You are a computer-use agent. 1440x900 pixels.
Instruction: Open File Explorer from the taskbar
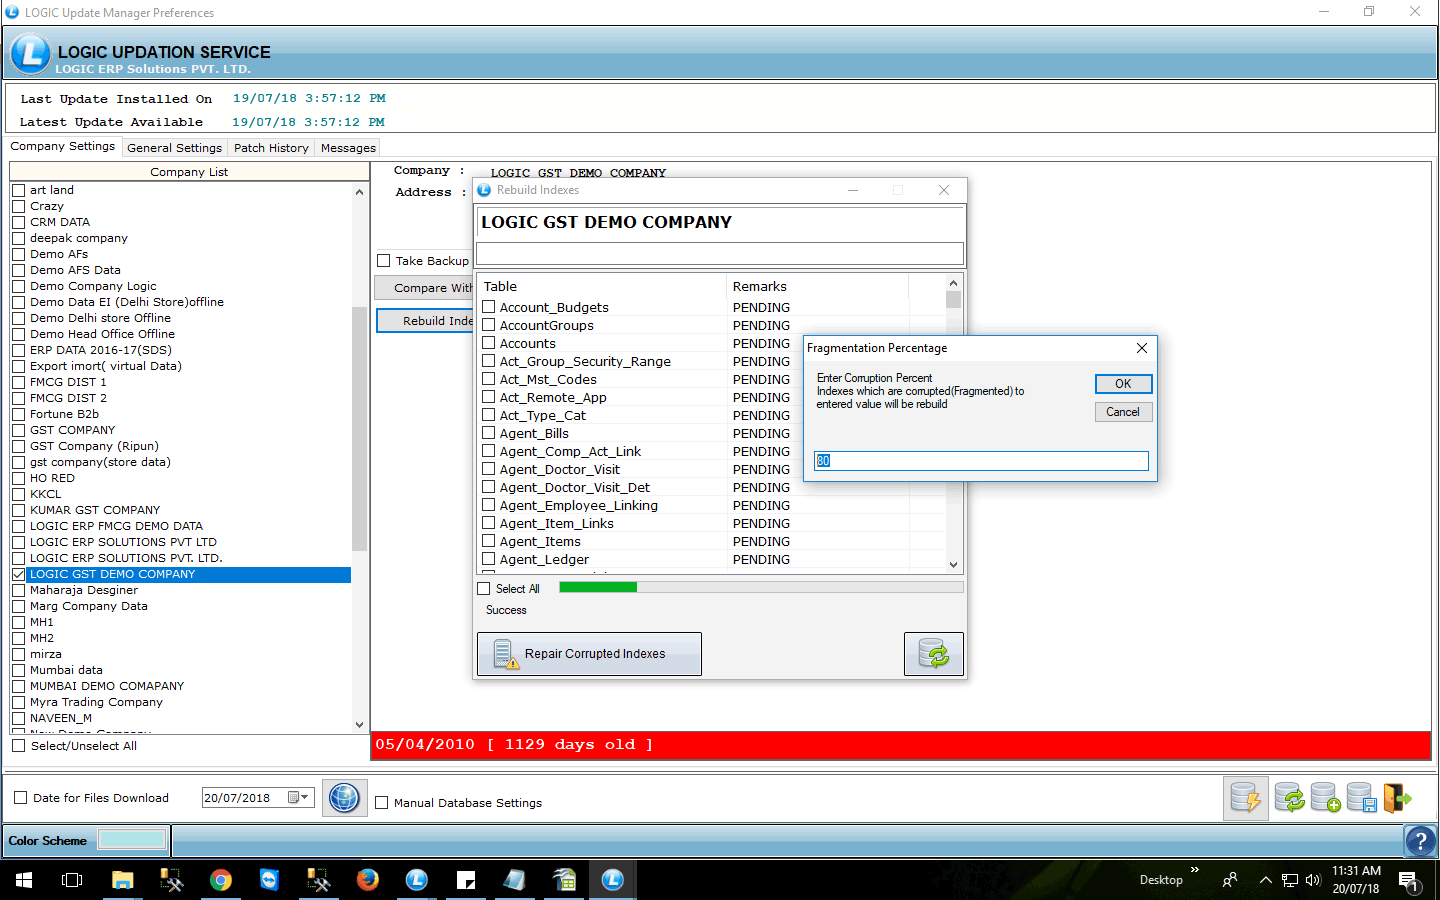pos(122,880)
